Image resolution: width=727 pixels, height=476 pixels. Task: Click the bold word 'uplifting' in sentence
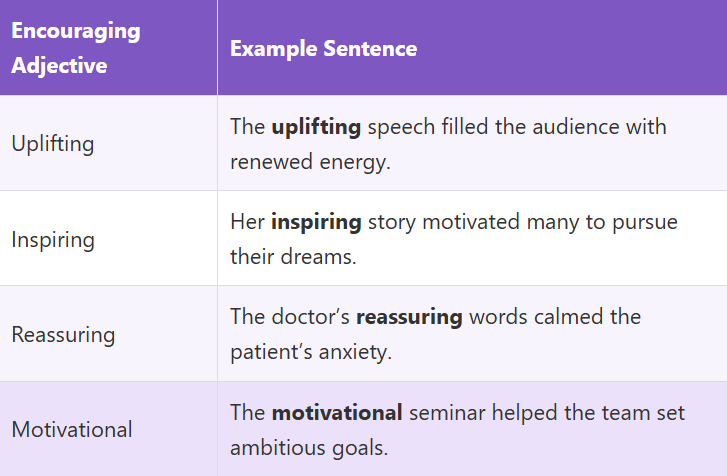tap(317, 128)
